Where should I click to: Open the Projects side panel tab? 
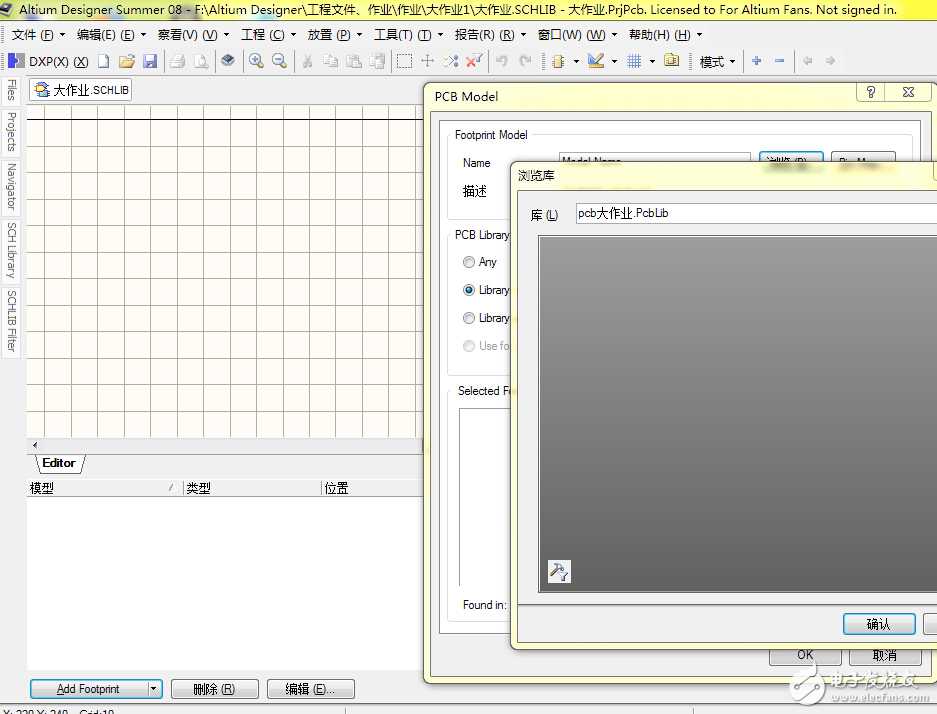(x=11, y=132)
